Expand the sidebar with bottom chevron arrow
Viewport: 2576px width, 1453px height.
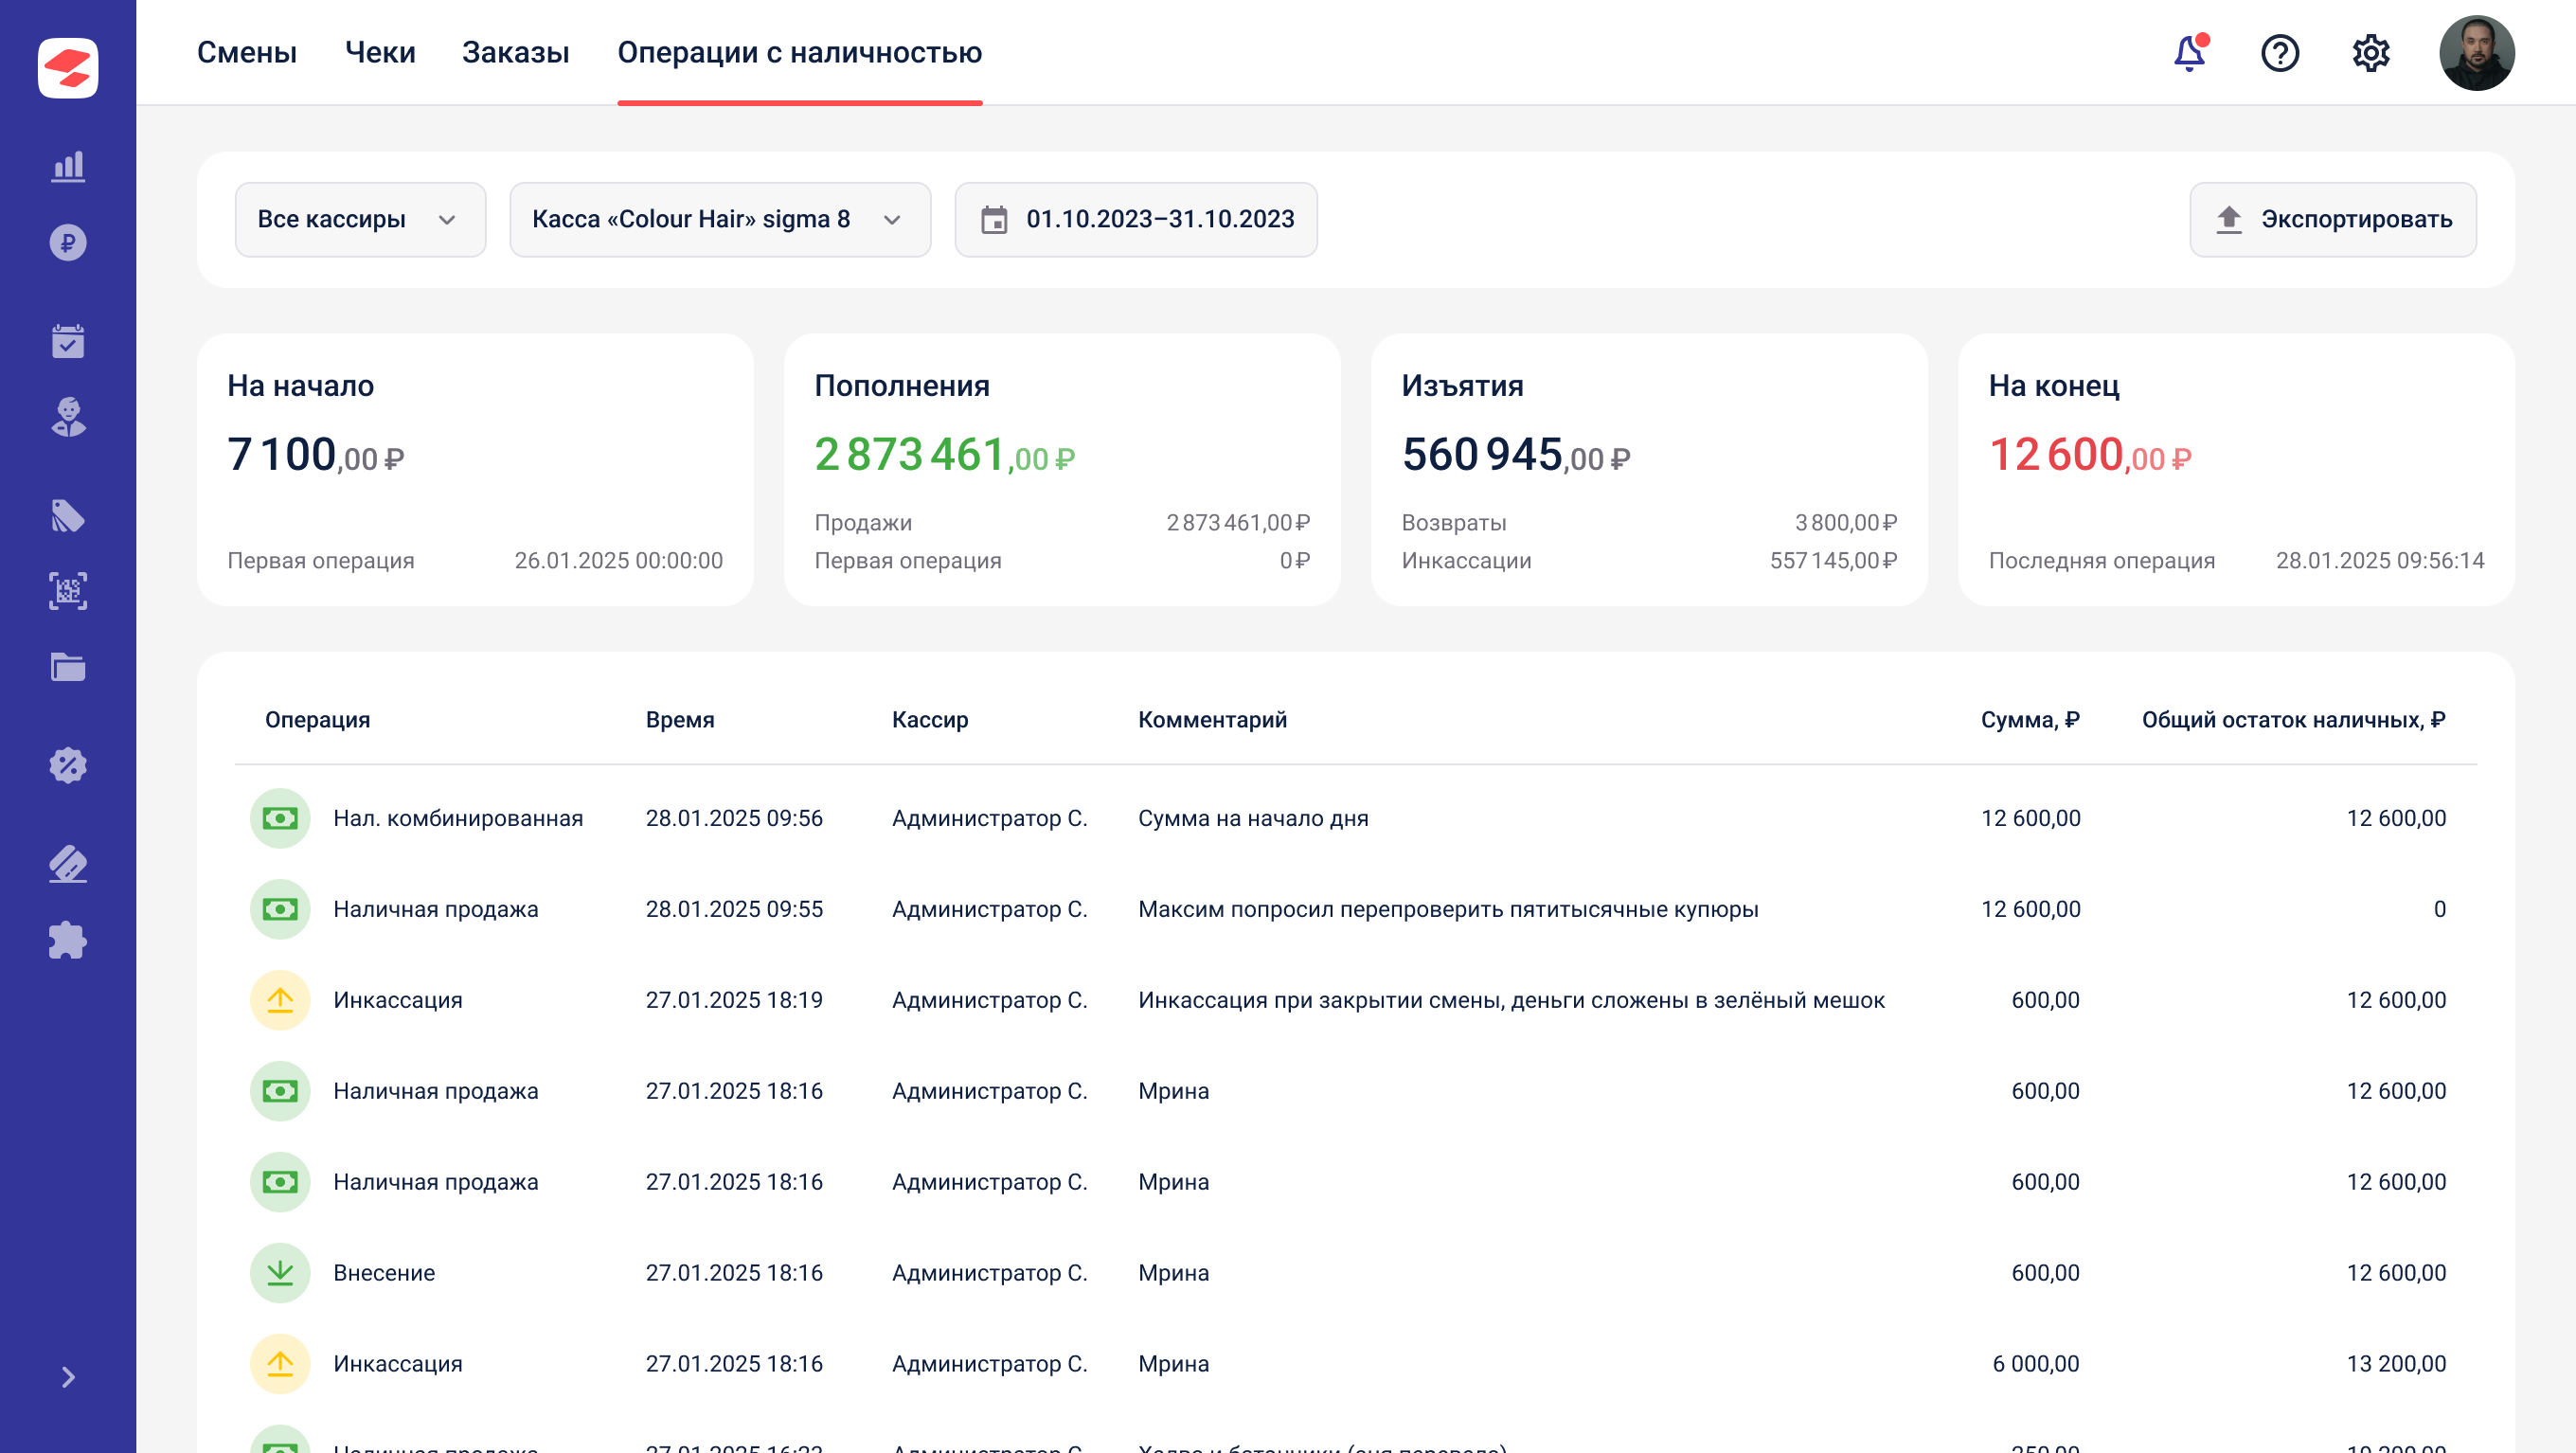(68, 1377)
